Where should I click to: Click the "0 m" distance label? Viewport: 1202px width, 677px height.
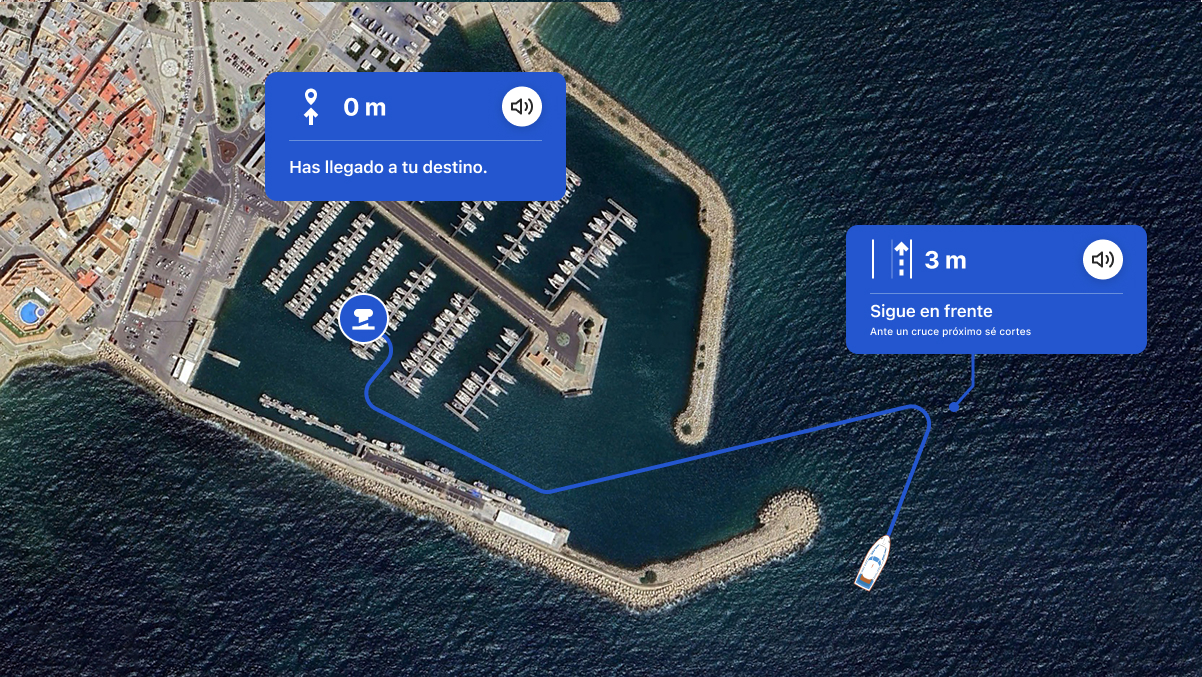[x=364, y=107]
